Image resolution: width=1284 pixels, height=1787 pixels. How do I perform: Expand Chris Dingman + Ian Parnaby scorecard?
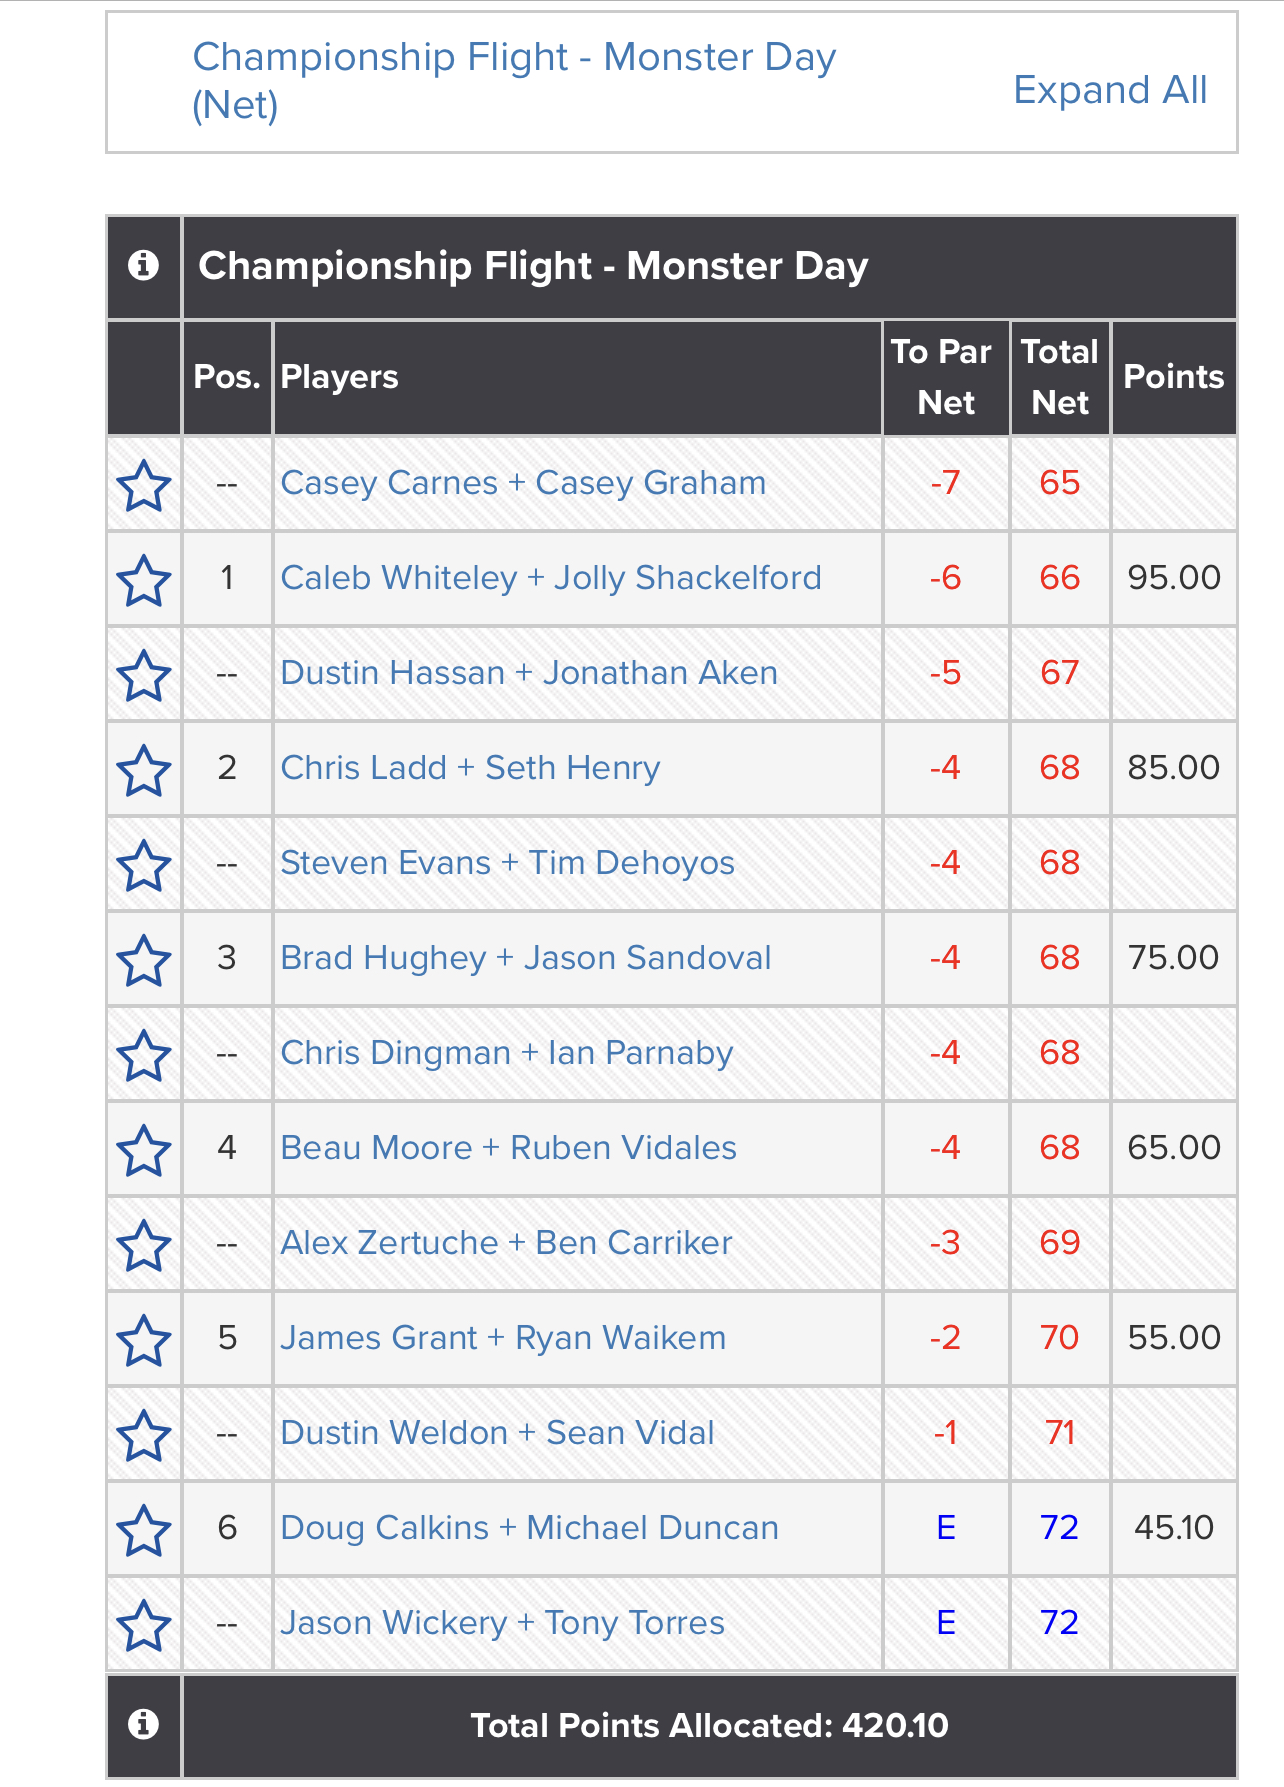coord(507,1053)
